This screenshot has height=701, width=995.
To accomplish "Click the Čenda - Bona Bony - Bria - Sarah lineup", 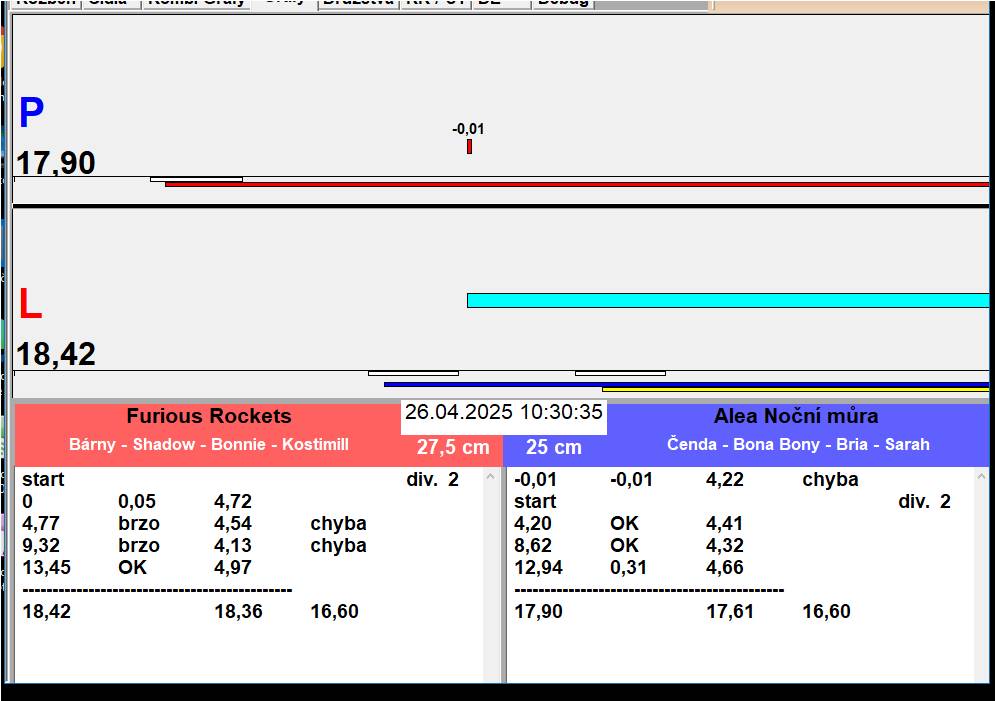I will tap(798, 444).
